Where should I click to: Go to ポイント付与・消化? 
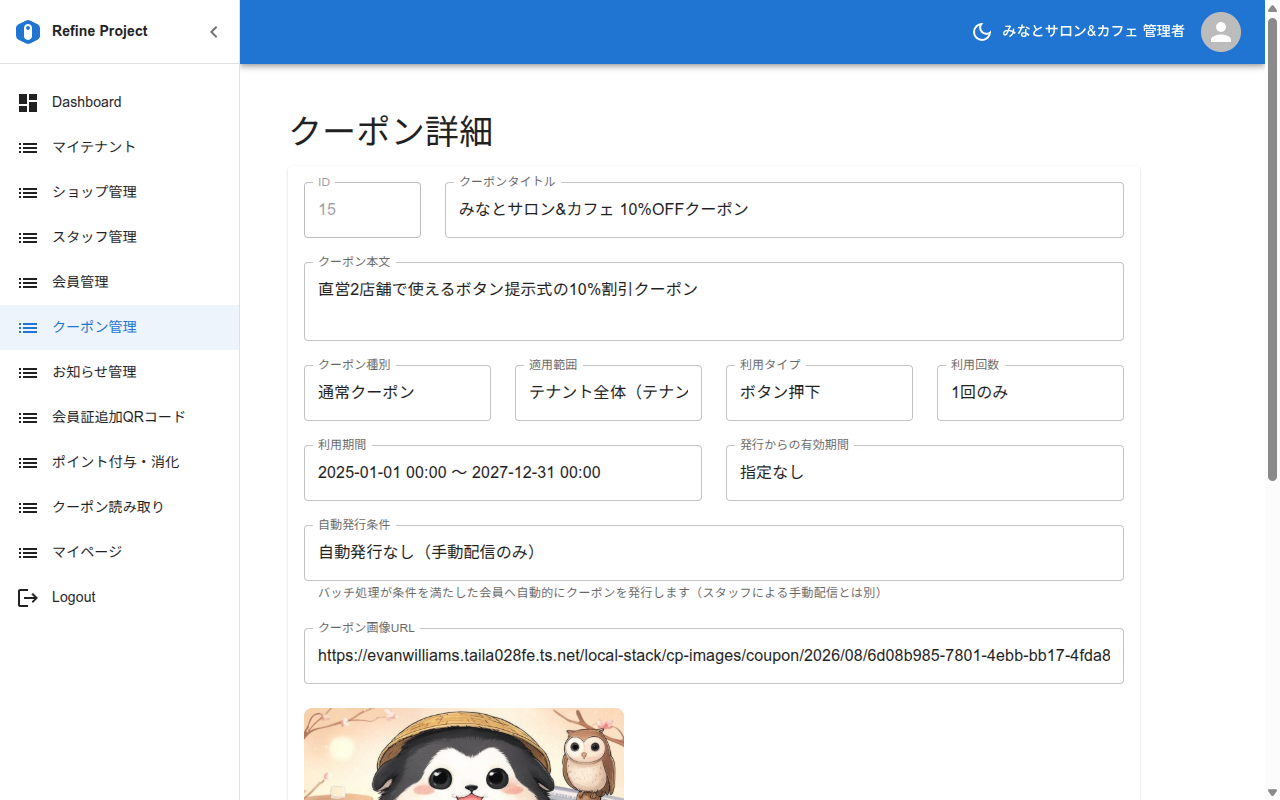point(120,462)
